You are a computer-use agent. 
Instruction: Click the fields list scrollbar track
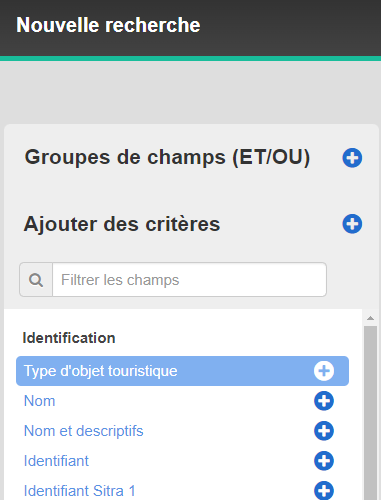tap(370, 413)
